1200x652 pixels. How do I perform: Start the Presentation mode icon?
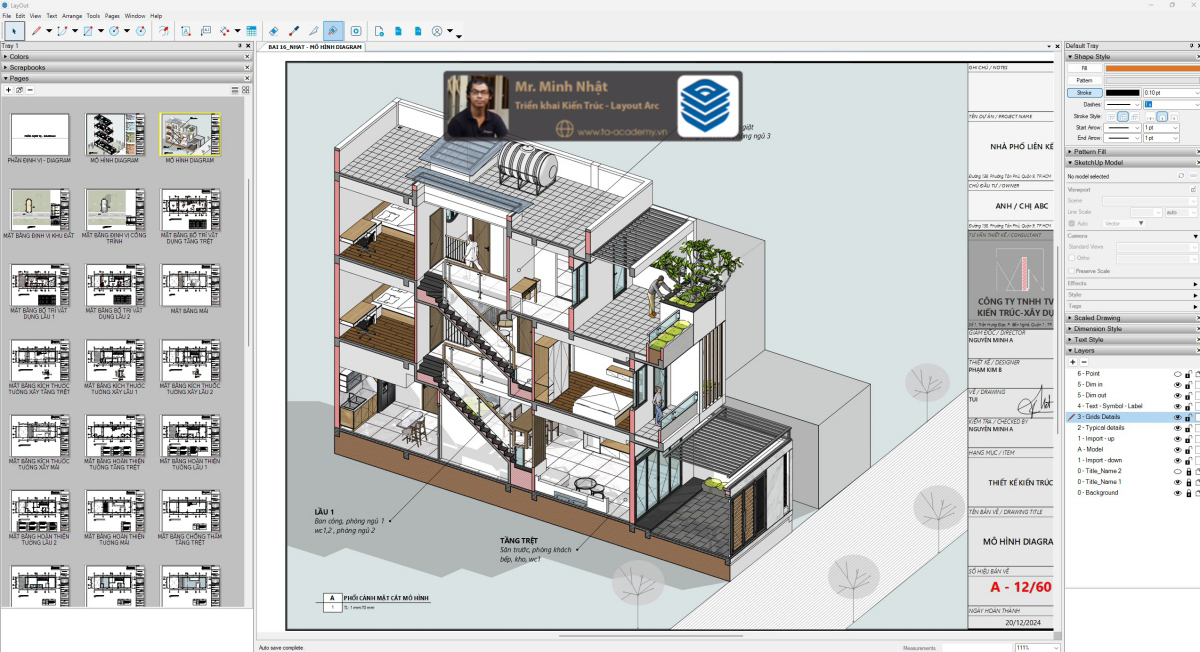point(356,31)
